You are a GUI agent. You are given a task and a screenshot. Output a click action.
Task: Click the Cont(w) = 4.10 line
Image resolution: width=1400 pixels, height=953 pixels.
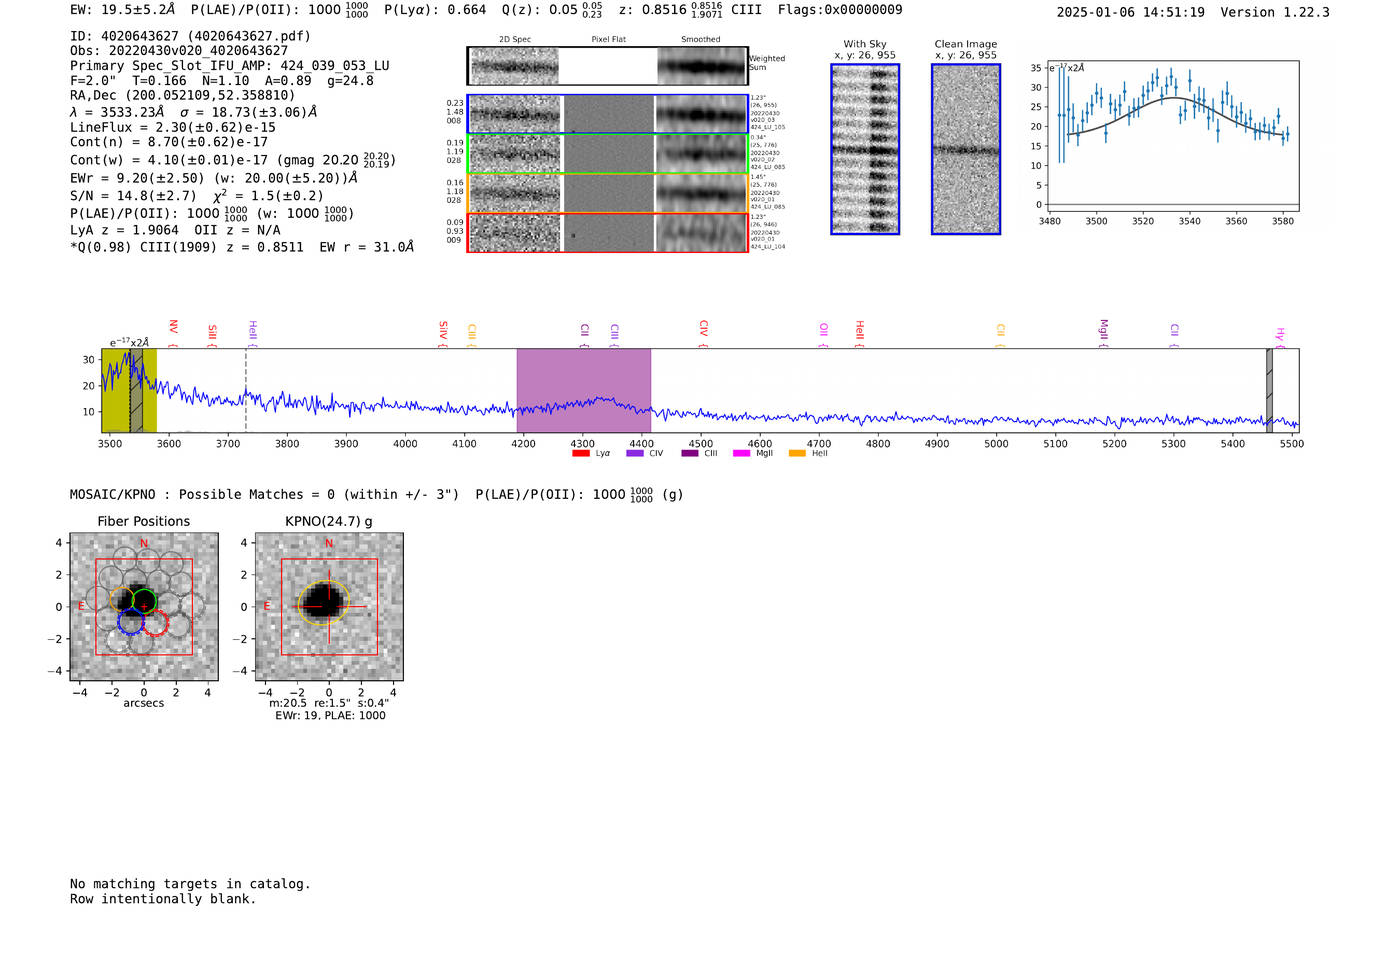233,160
